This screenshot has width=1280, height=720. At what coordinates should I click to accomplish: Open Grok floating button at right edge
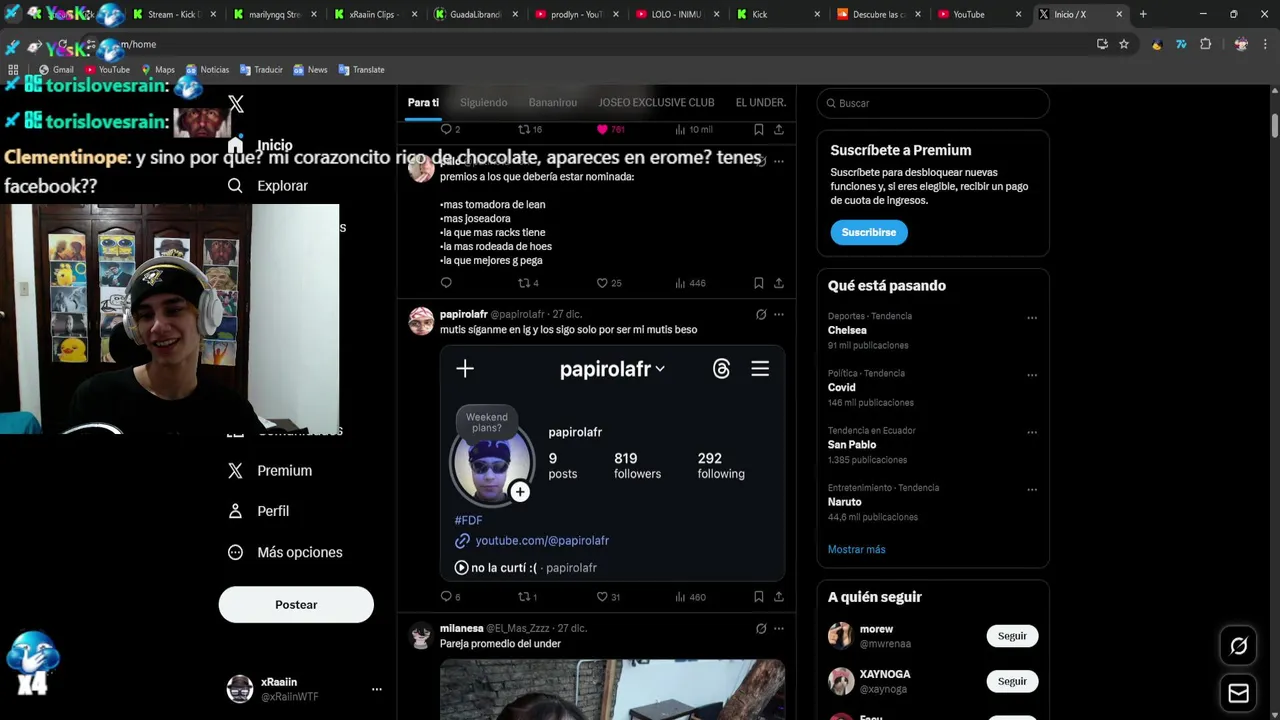[x=1238, y=646]
